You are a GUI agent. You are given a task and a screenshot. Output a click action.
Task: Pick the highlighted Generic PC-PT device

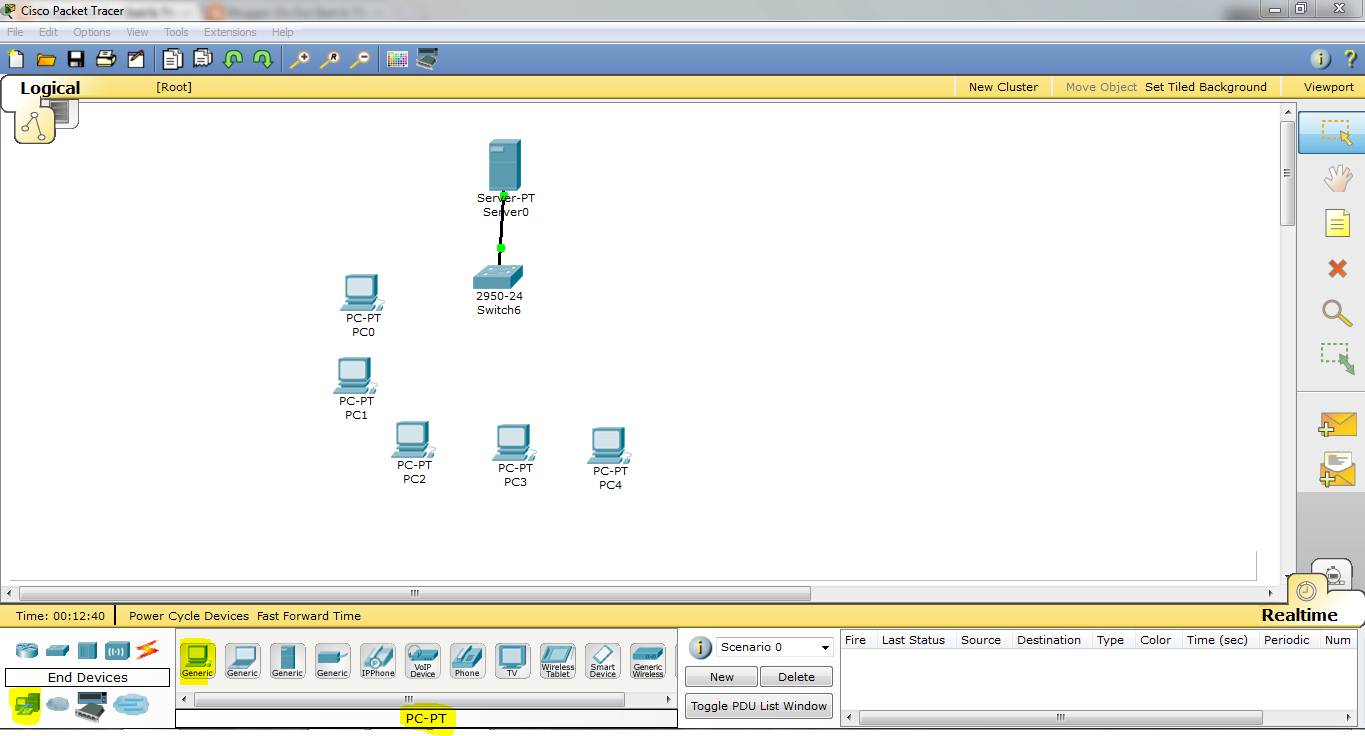pyautogui.click(x=198, y=660)
